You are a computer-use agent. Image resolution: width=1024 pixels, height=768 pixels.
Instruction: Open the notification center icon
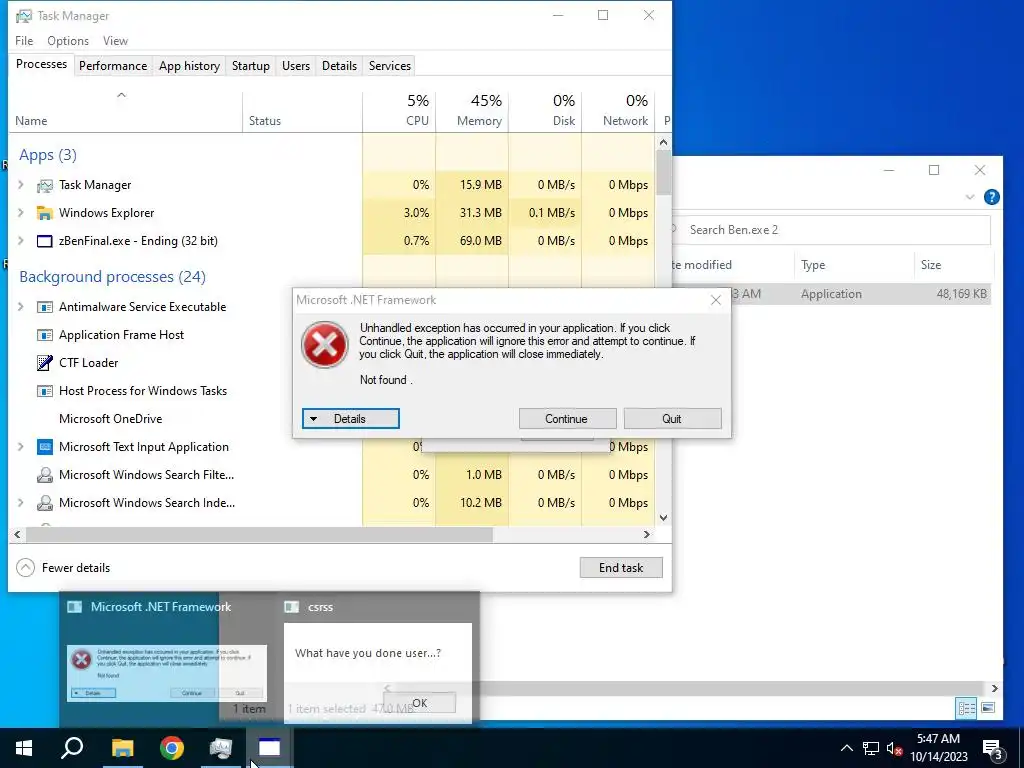(x=993, y=748)
